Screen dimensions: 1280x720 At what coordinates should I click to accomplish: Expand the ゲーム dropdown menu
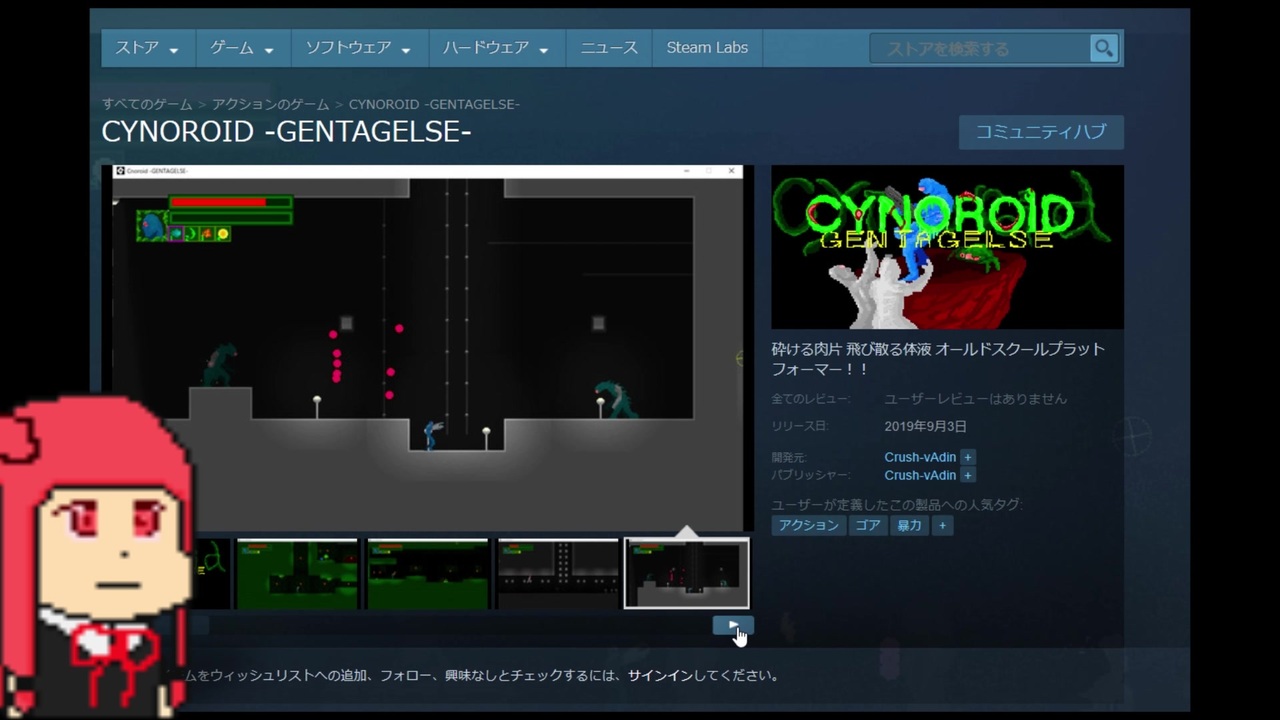click(242, 48)
